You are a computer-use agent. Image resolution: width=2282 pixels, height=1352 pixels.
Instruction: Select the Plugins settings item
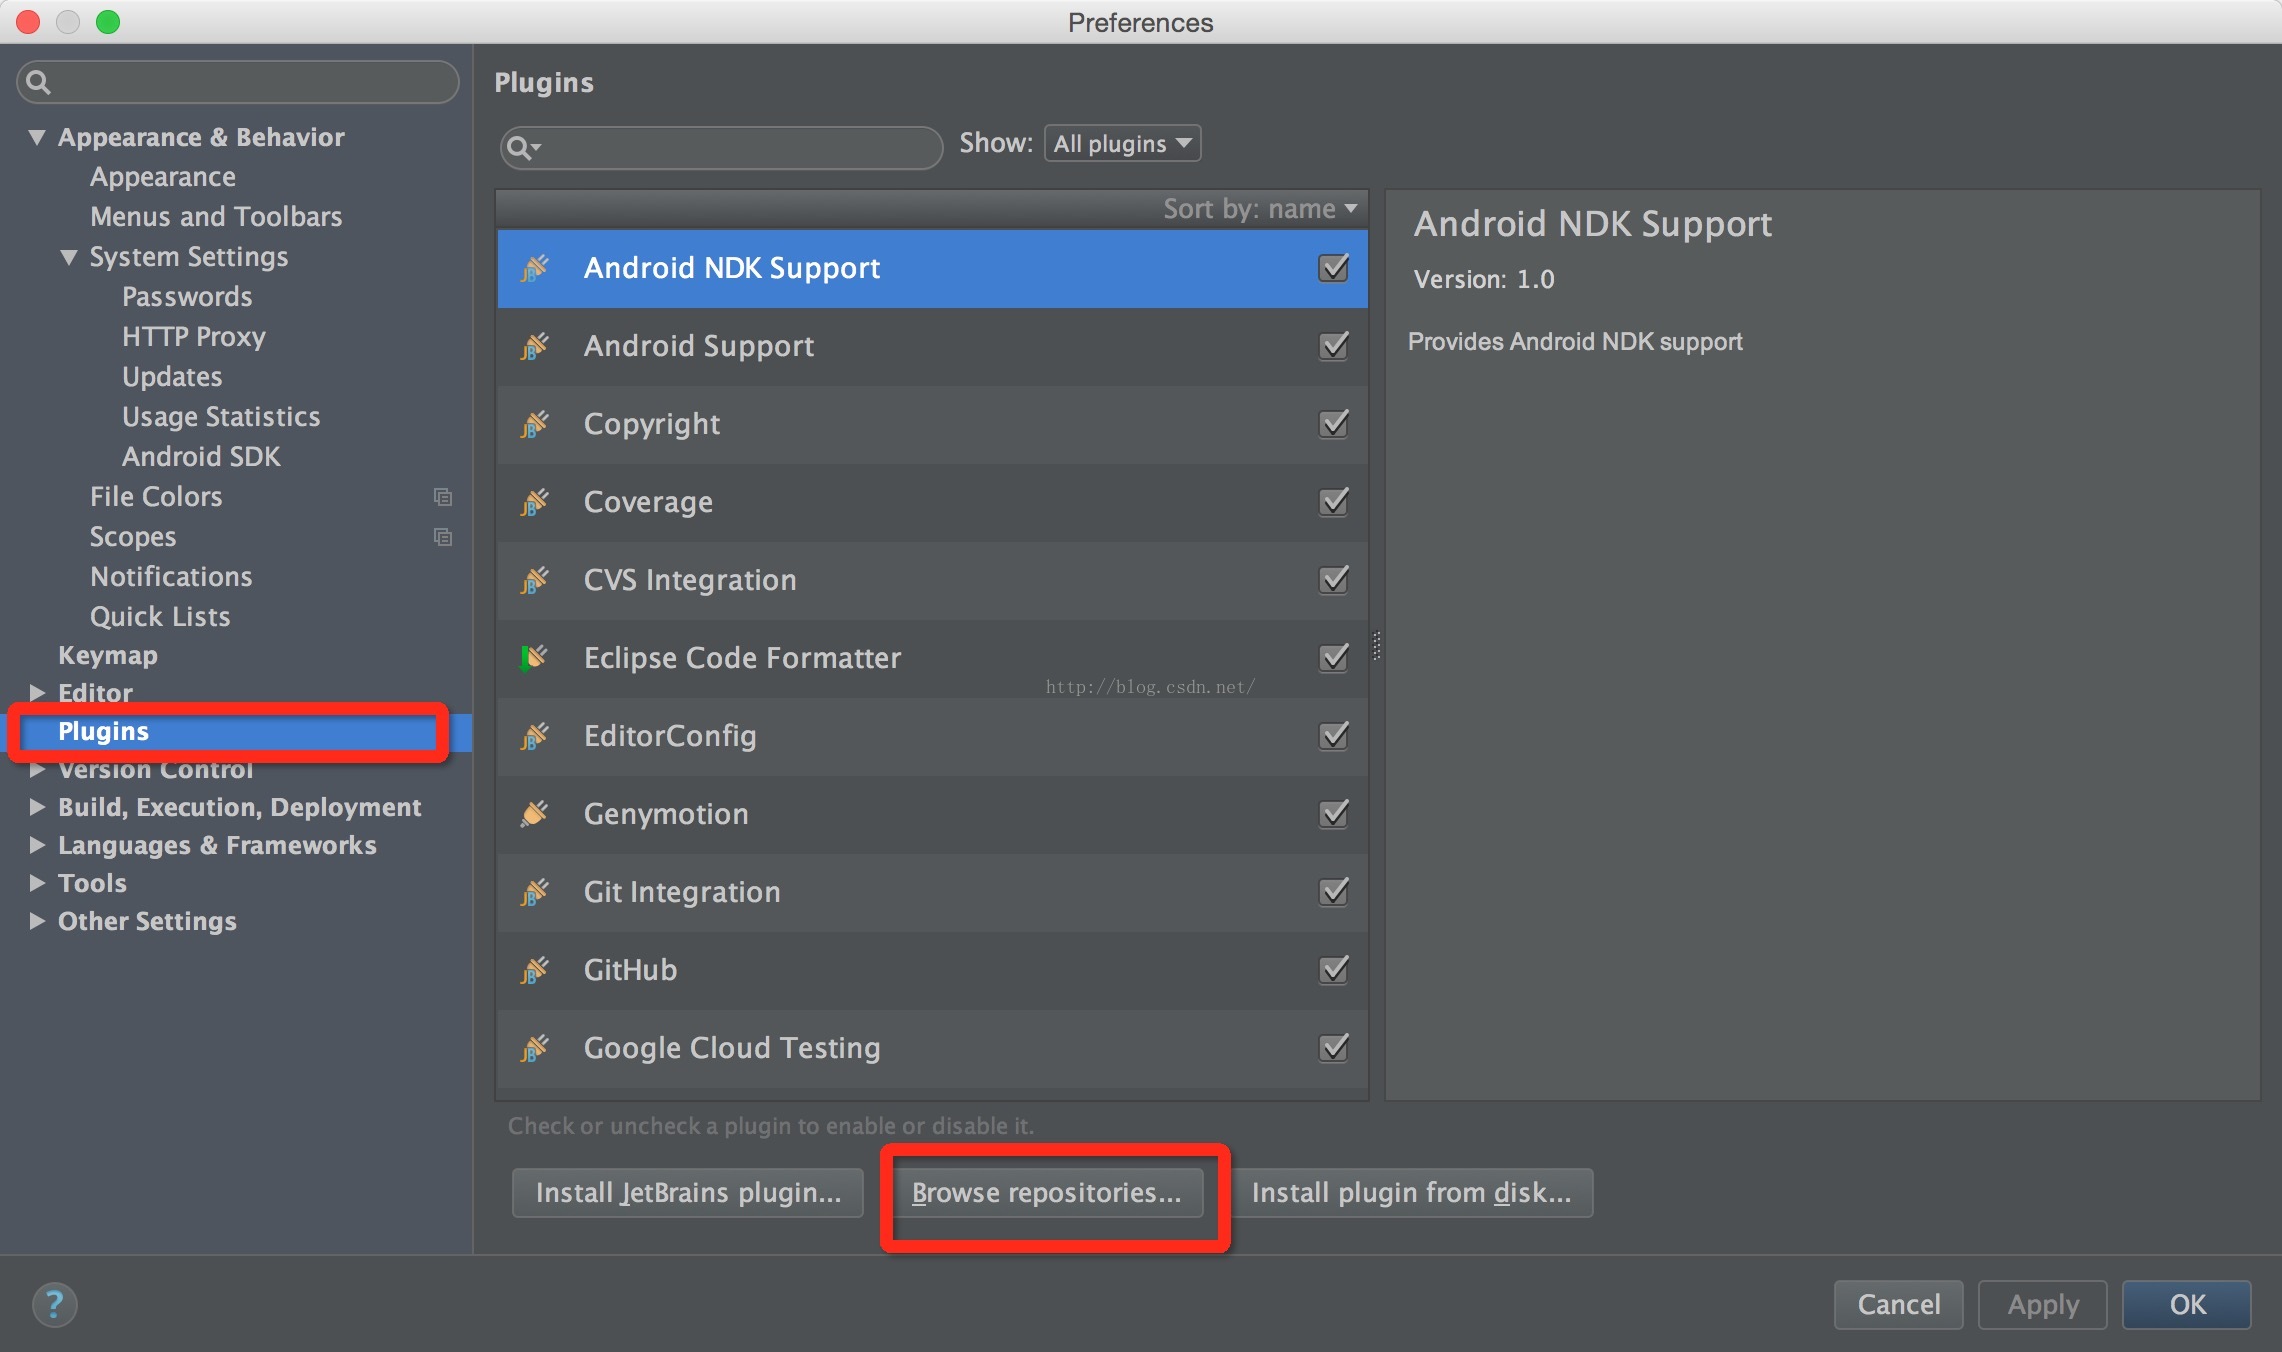pyautogui.click(x=236, y=732)
